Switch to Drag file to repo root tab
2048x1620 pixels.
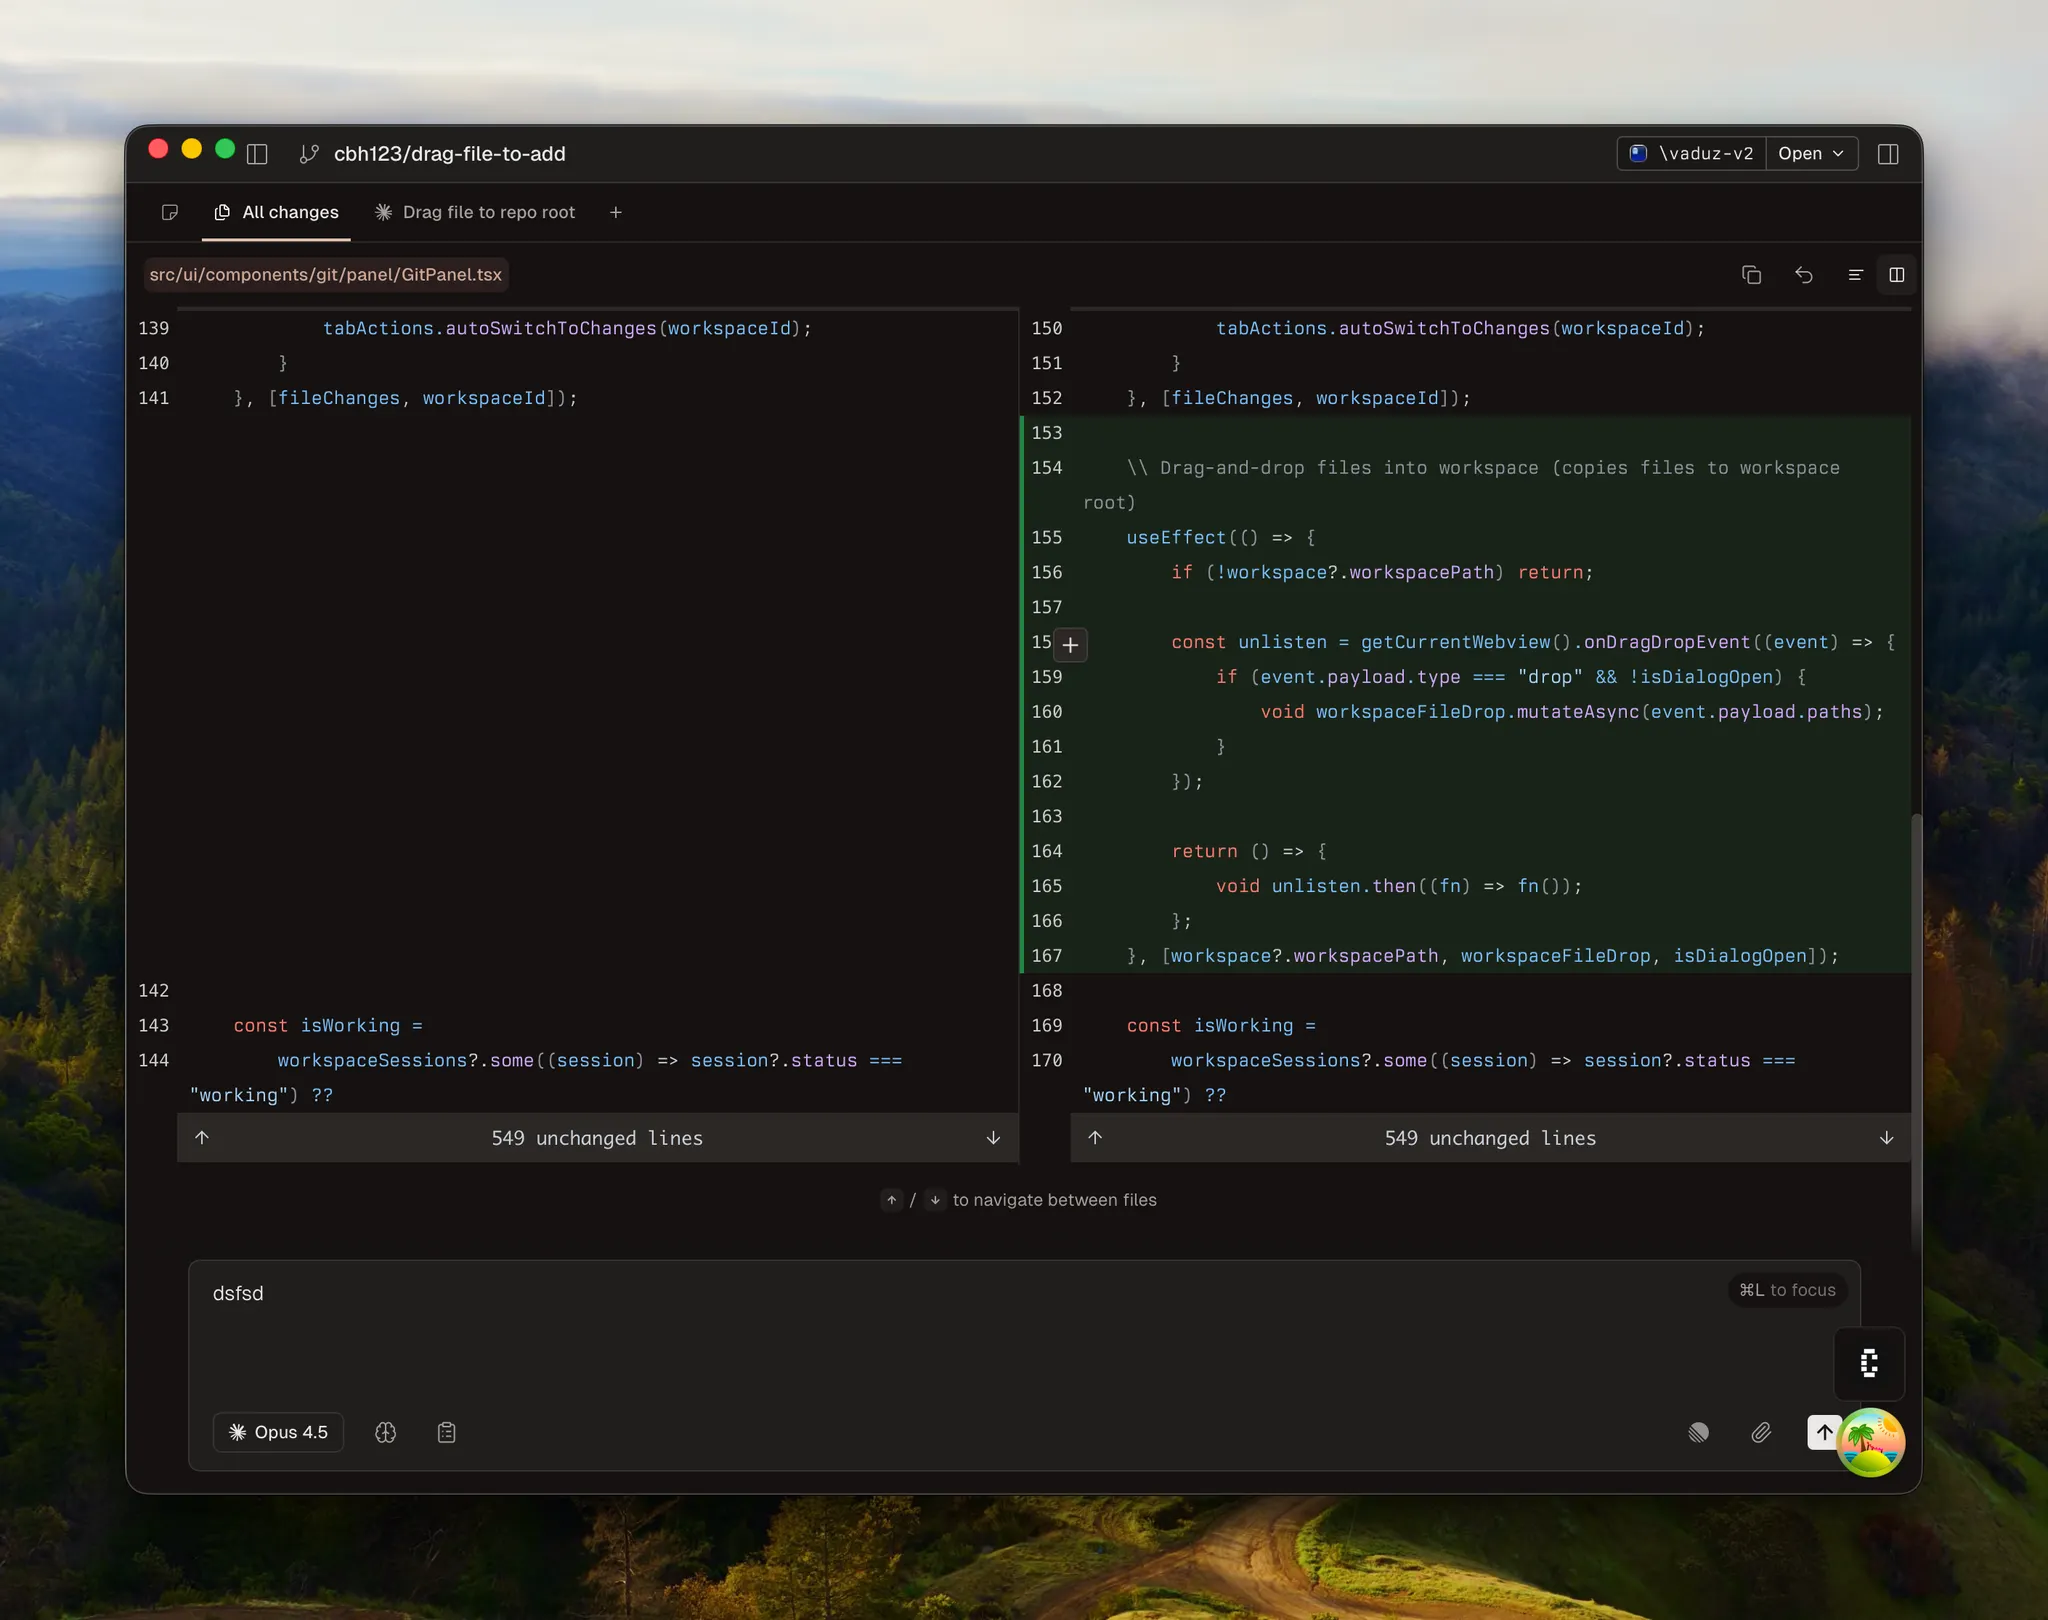pyautogui.click(x=476, y=212)
